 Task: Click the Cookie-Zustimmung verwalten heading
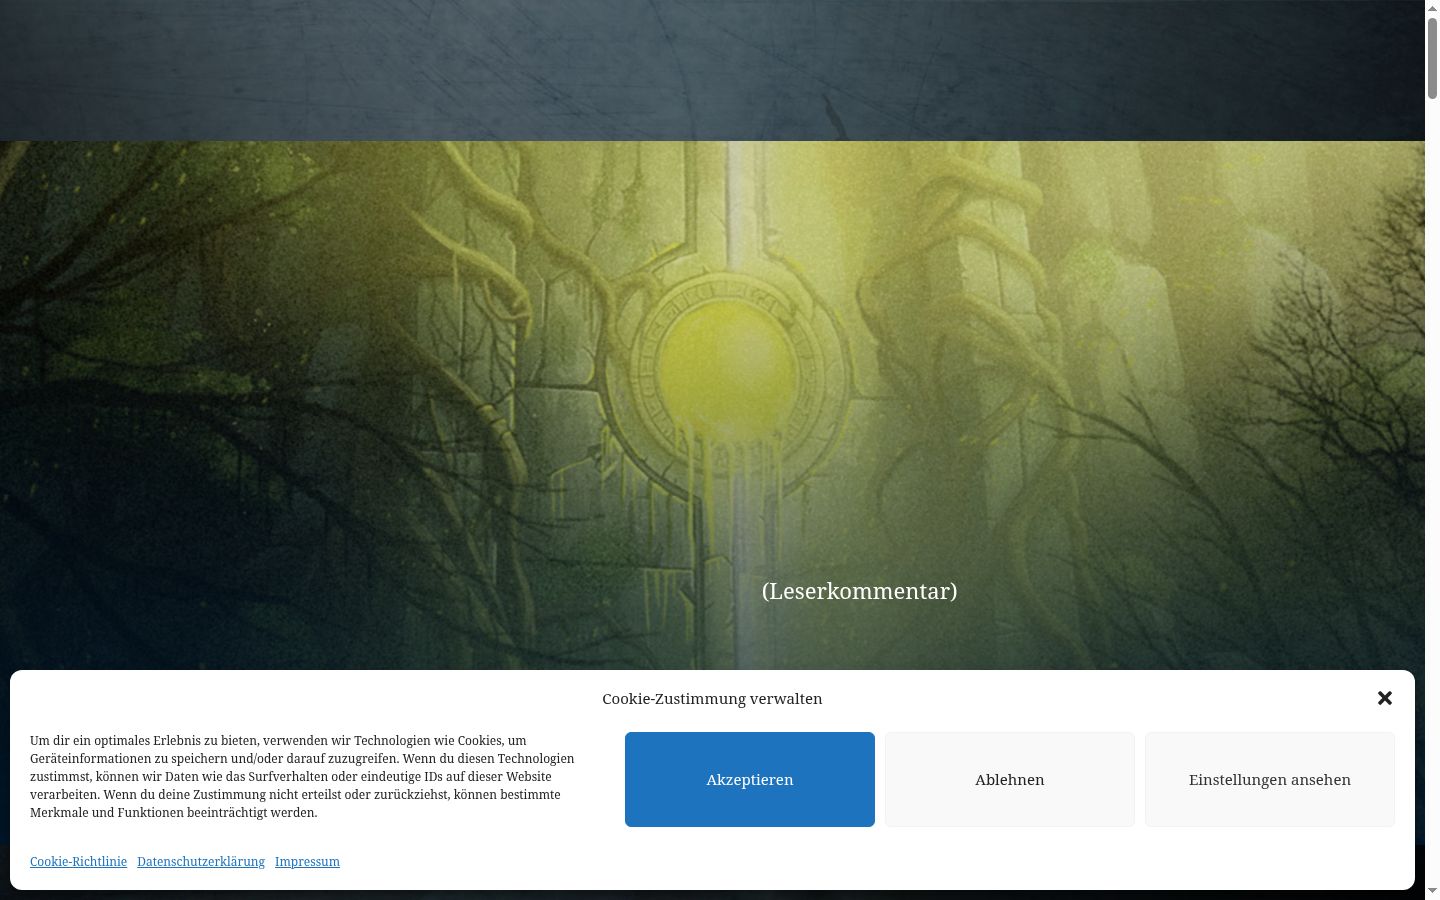(712, 699)
